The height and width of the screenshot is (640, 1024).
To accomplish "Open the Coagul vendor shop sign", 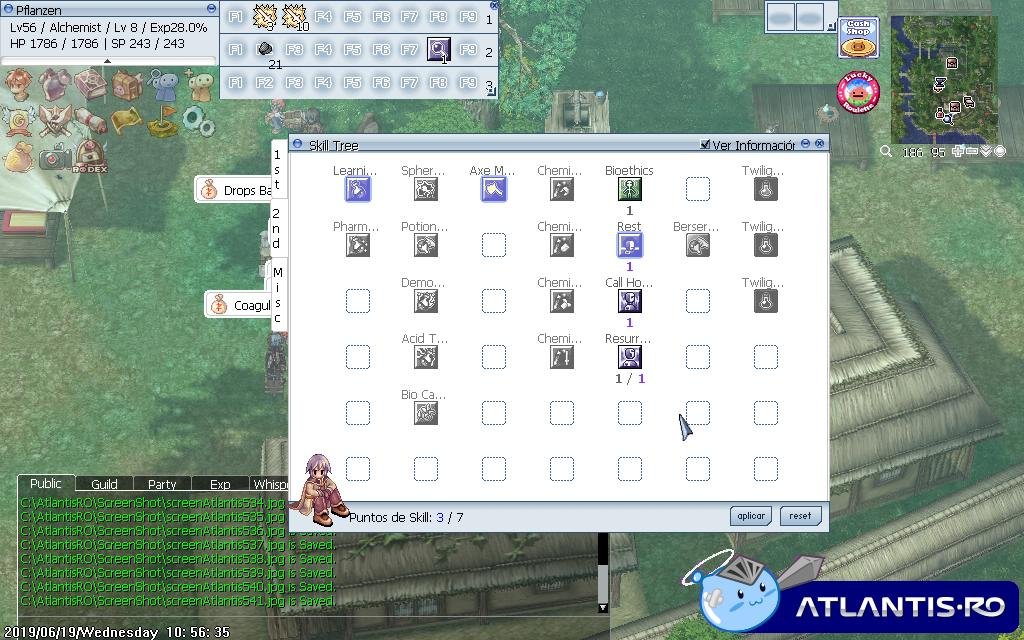I will 238,305.
